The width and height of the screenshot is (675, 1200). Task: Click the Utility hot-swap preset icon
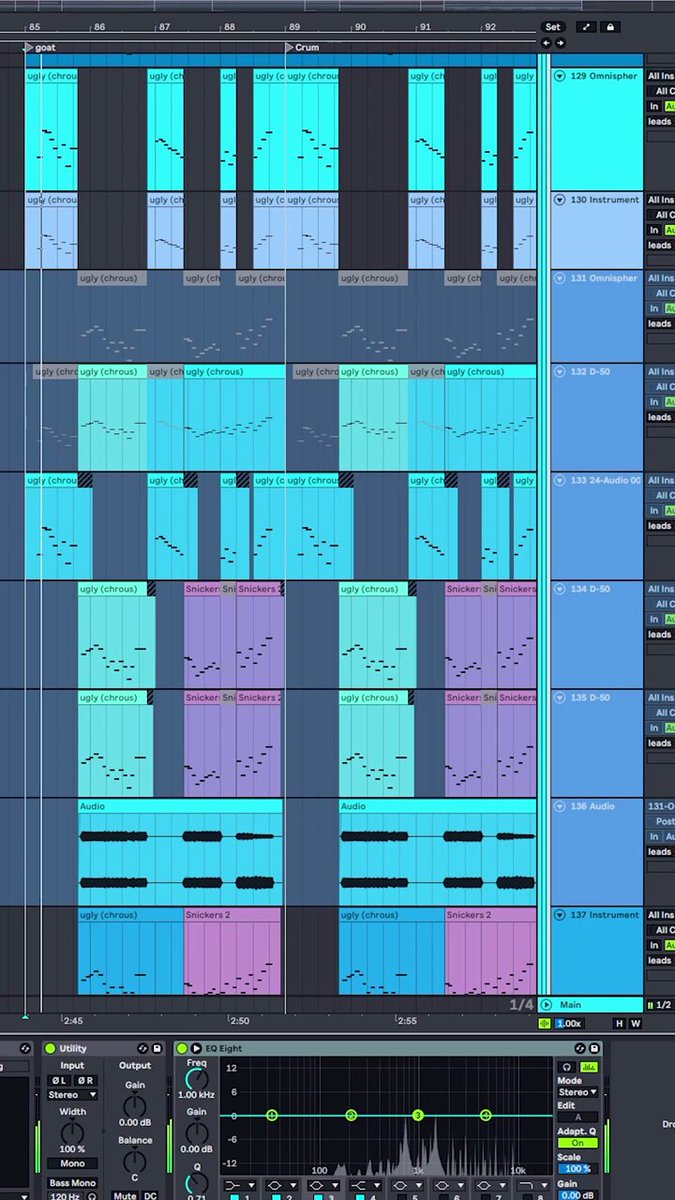[143, 1048]
